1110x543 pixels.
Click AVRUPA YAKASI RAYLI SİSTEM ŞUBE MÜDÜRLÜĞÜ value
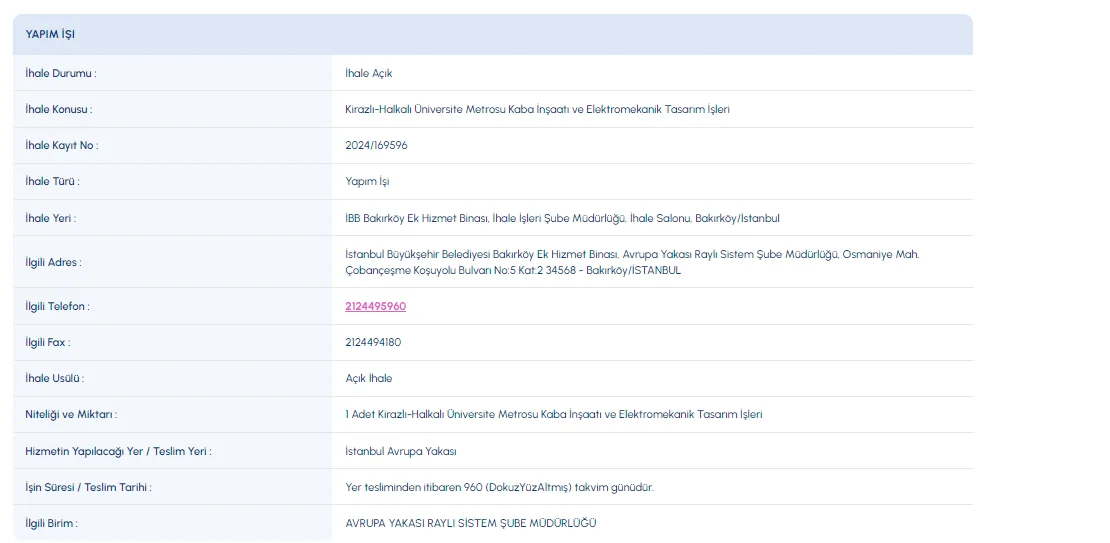[470, 523]
